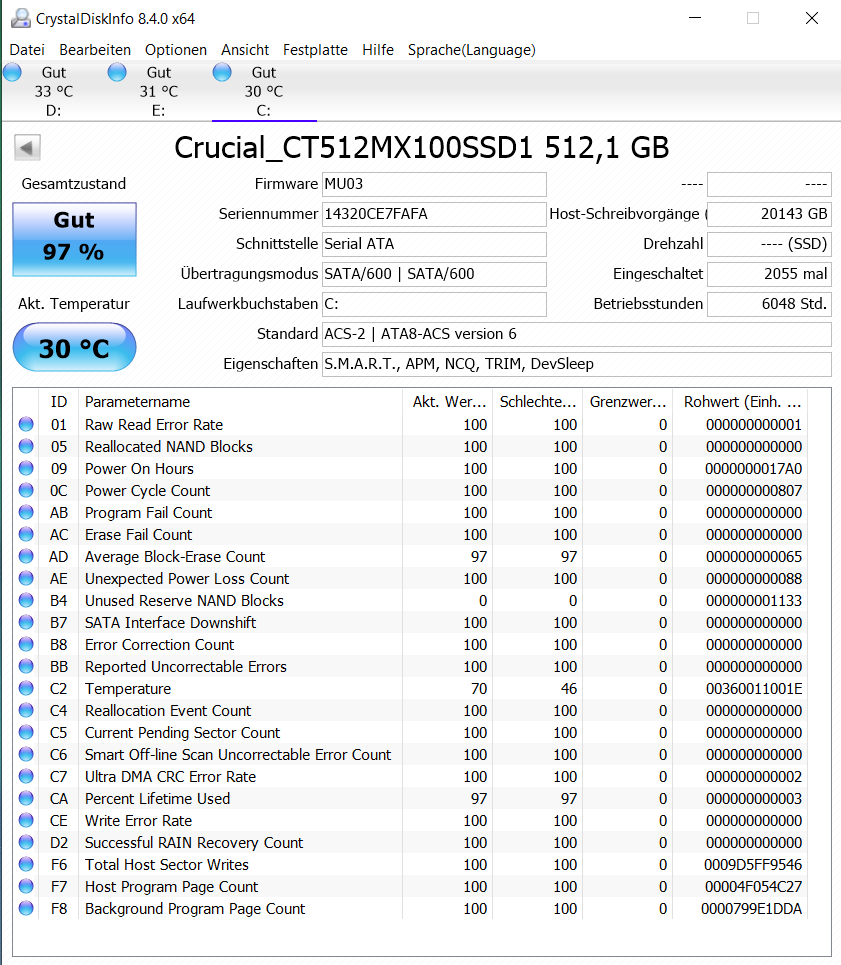
Task: Click status orb of Unused Reserve NAND Blocks
Action: 26,601
